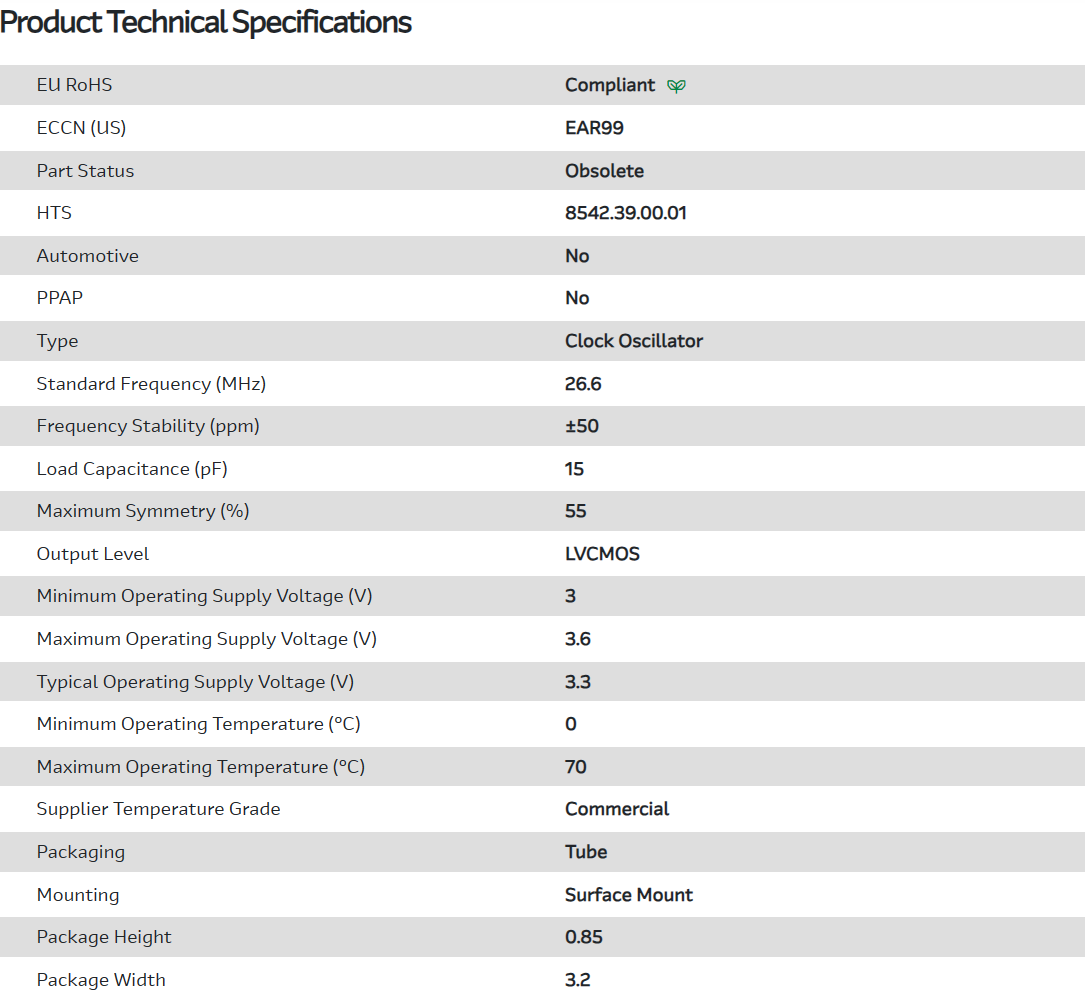
Task: Click the green leaf icon beside Compliant
Action: [x=676, y=86]
